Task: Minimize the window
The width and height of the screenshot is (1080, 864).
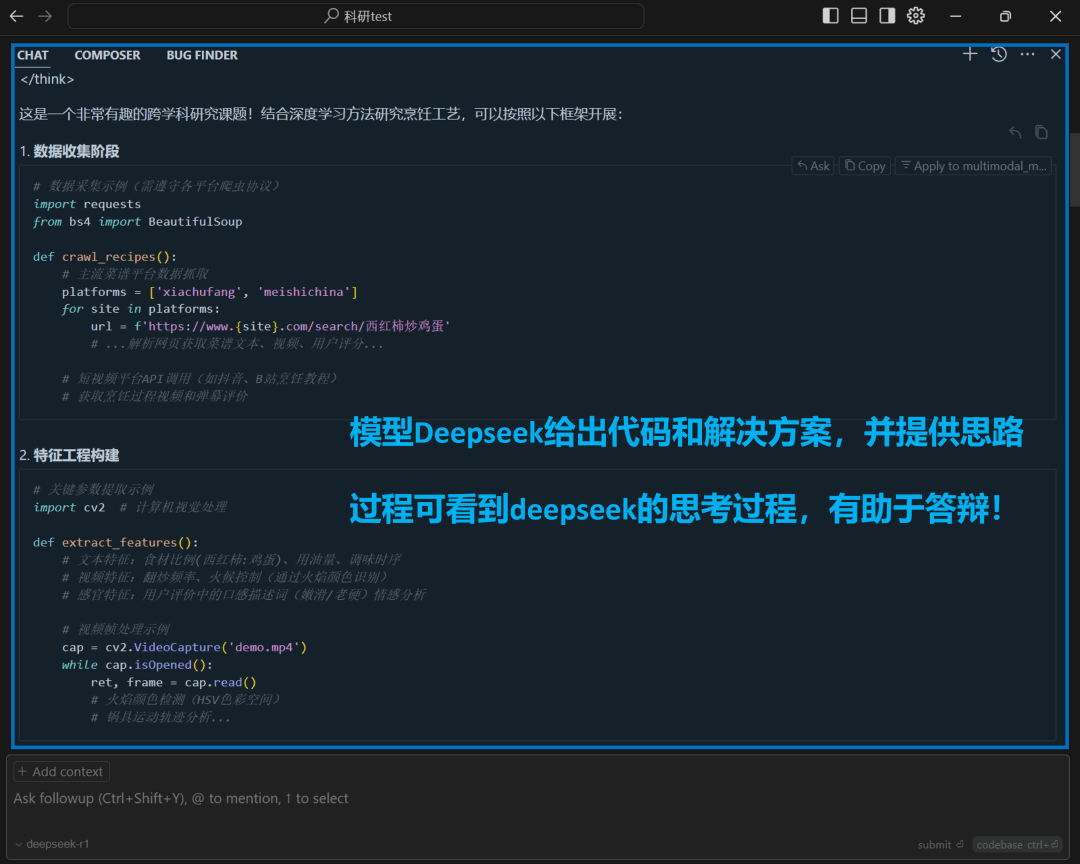Action: [x=955, y=16]
